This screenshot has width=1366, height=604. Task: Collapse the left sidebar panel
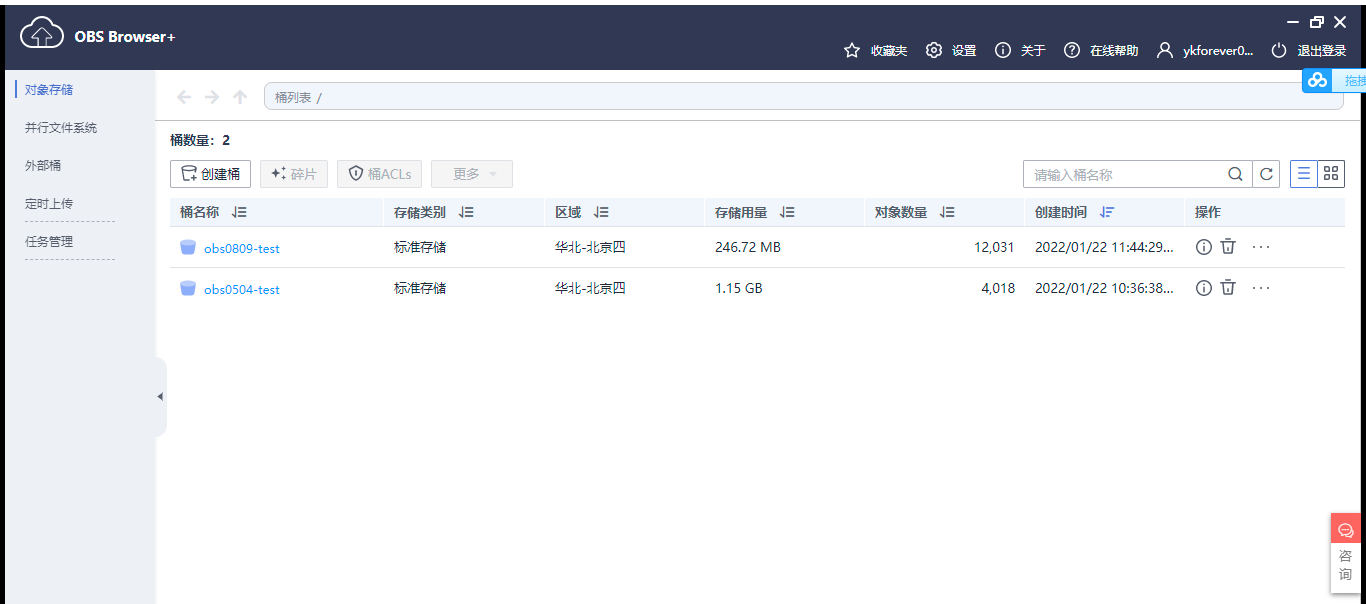(160, 397)
